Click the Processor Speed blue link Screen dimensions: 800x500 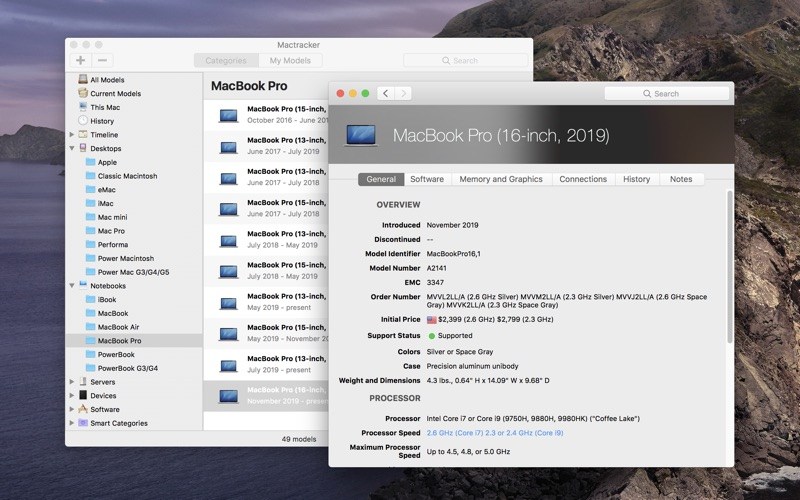[495, 433]
